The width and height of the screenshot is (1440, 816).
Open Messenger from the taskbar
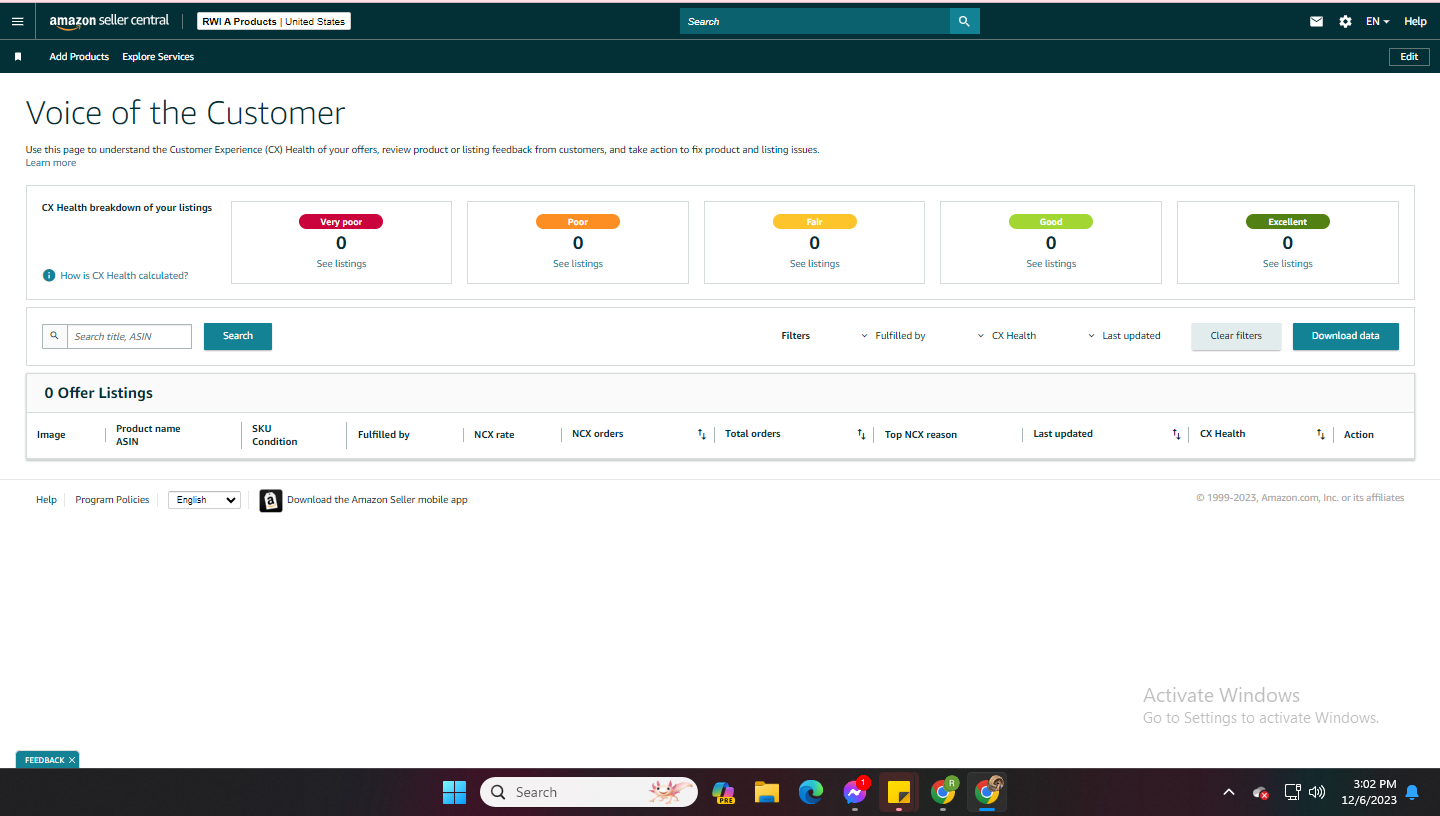click(x=855, y=792)
